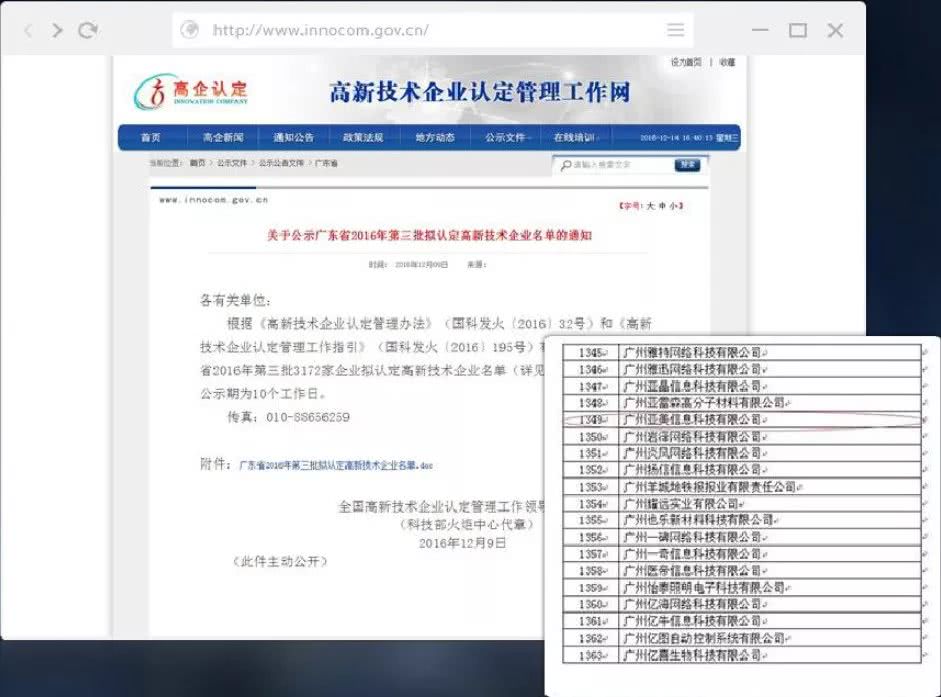The width and height of the screenshot is (941, 697).
Task: Set font size to 大
Action: tap(651, 206)
